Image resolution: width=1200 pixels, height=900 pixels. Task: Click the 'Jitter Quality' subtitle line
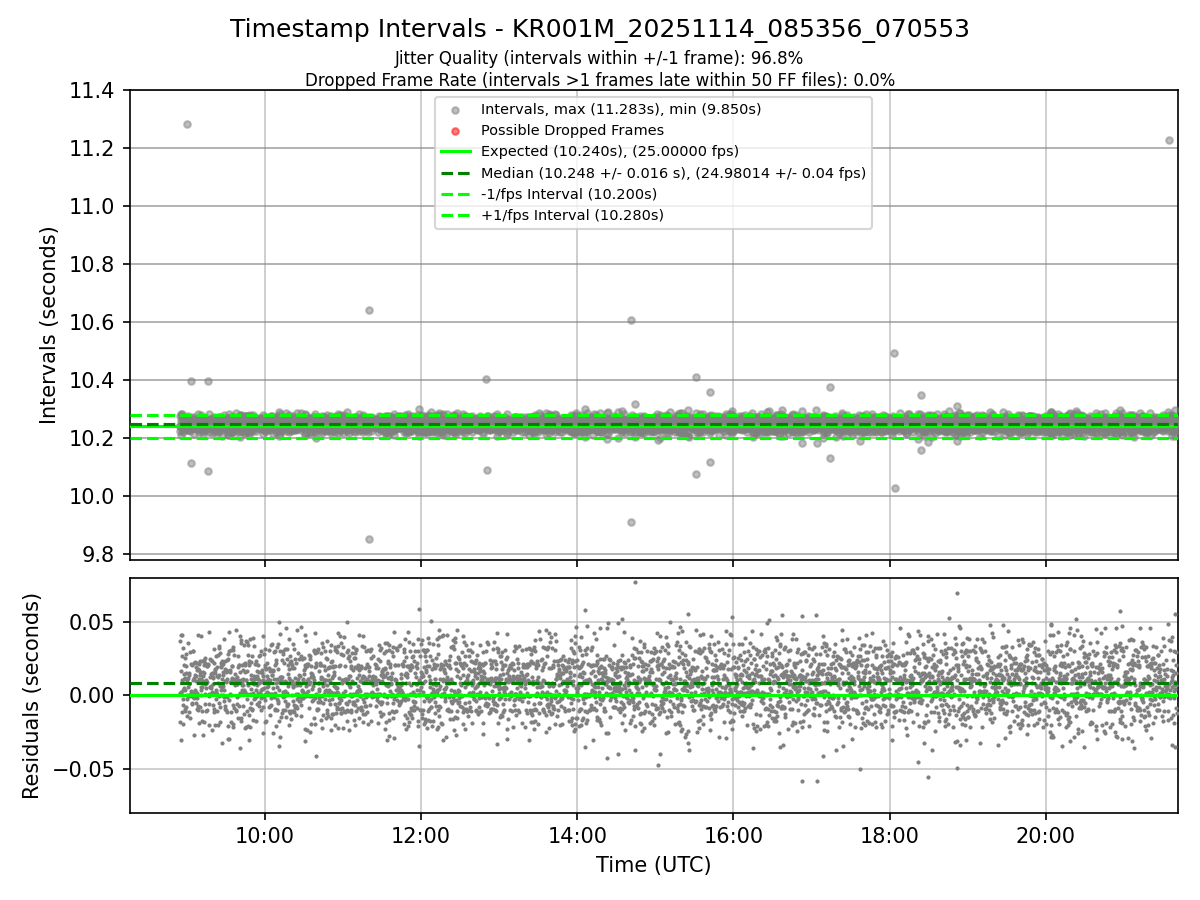click(x=600, y=58)
